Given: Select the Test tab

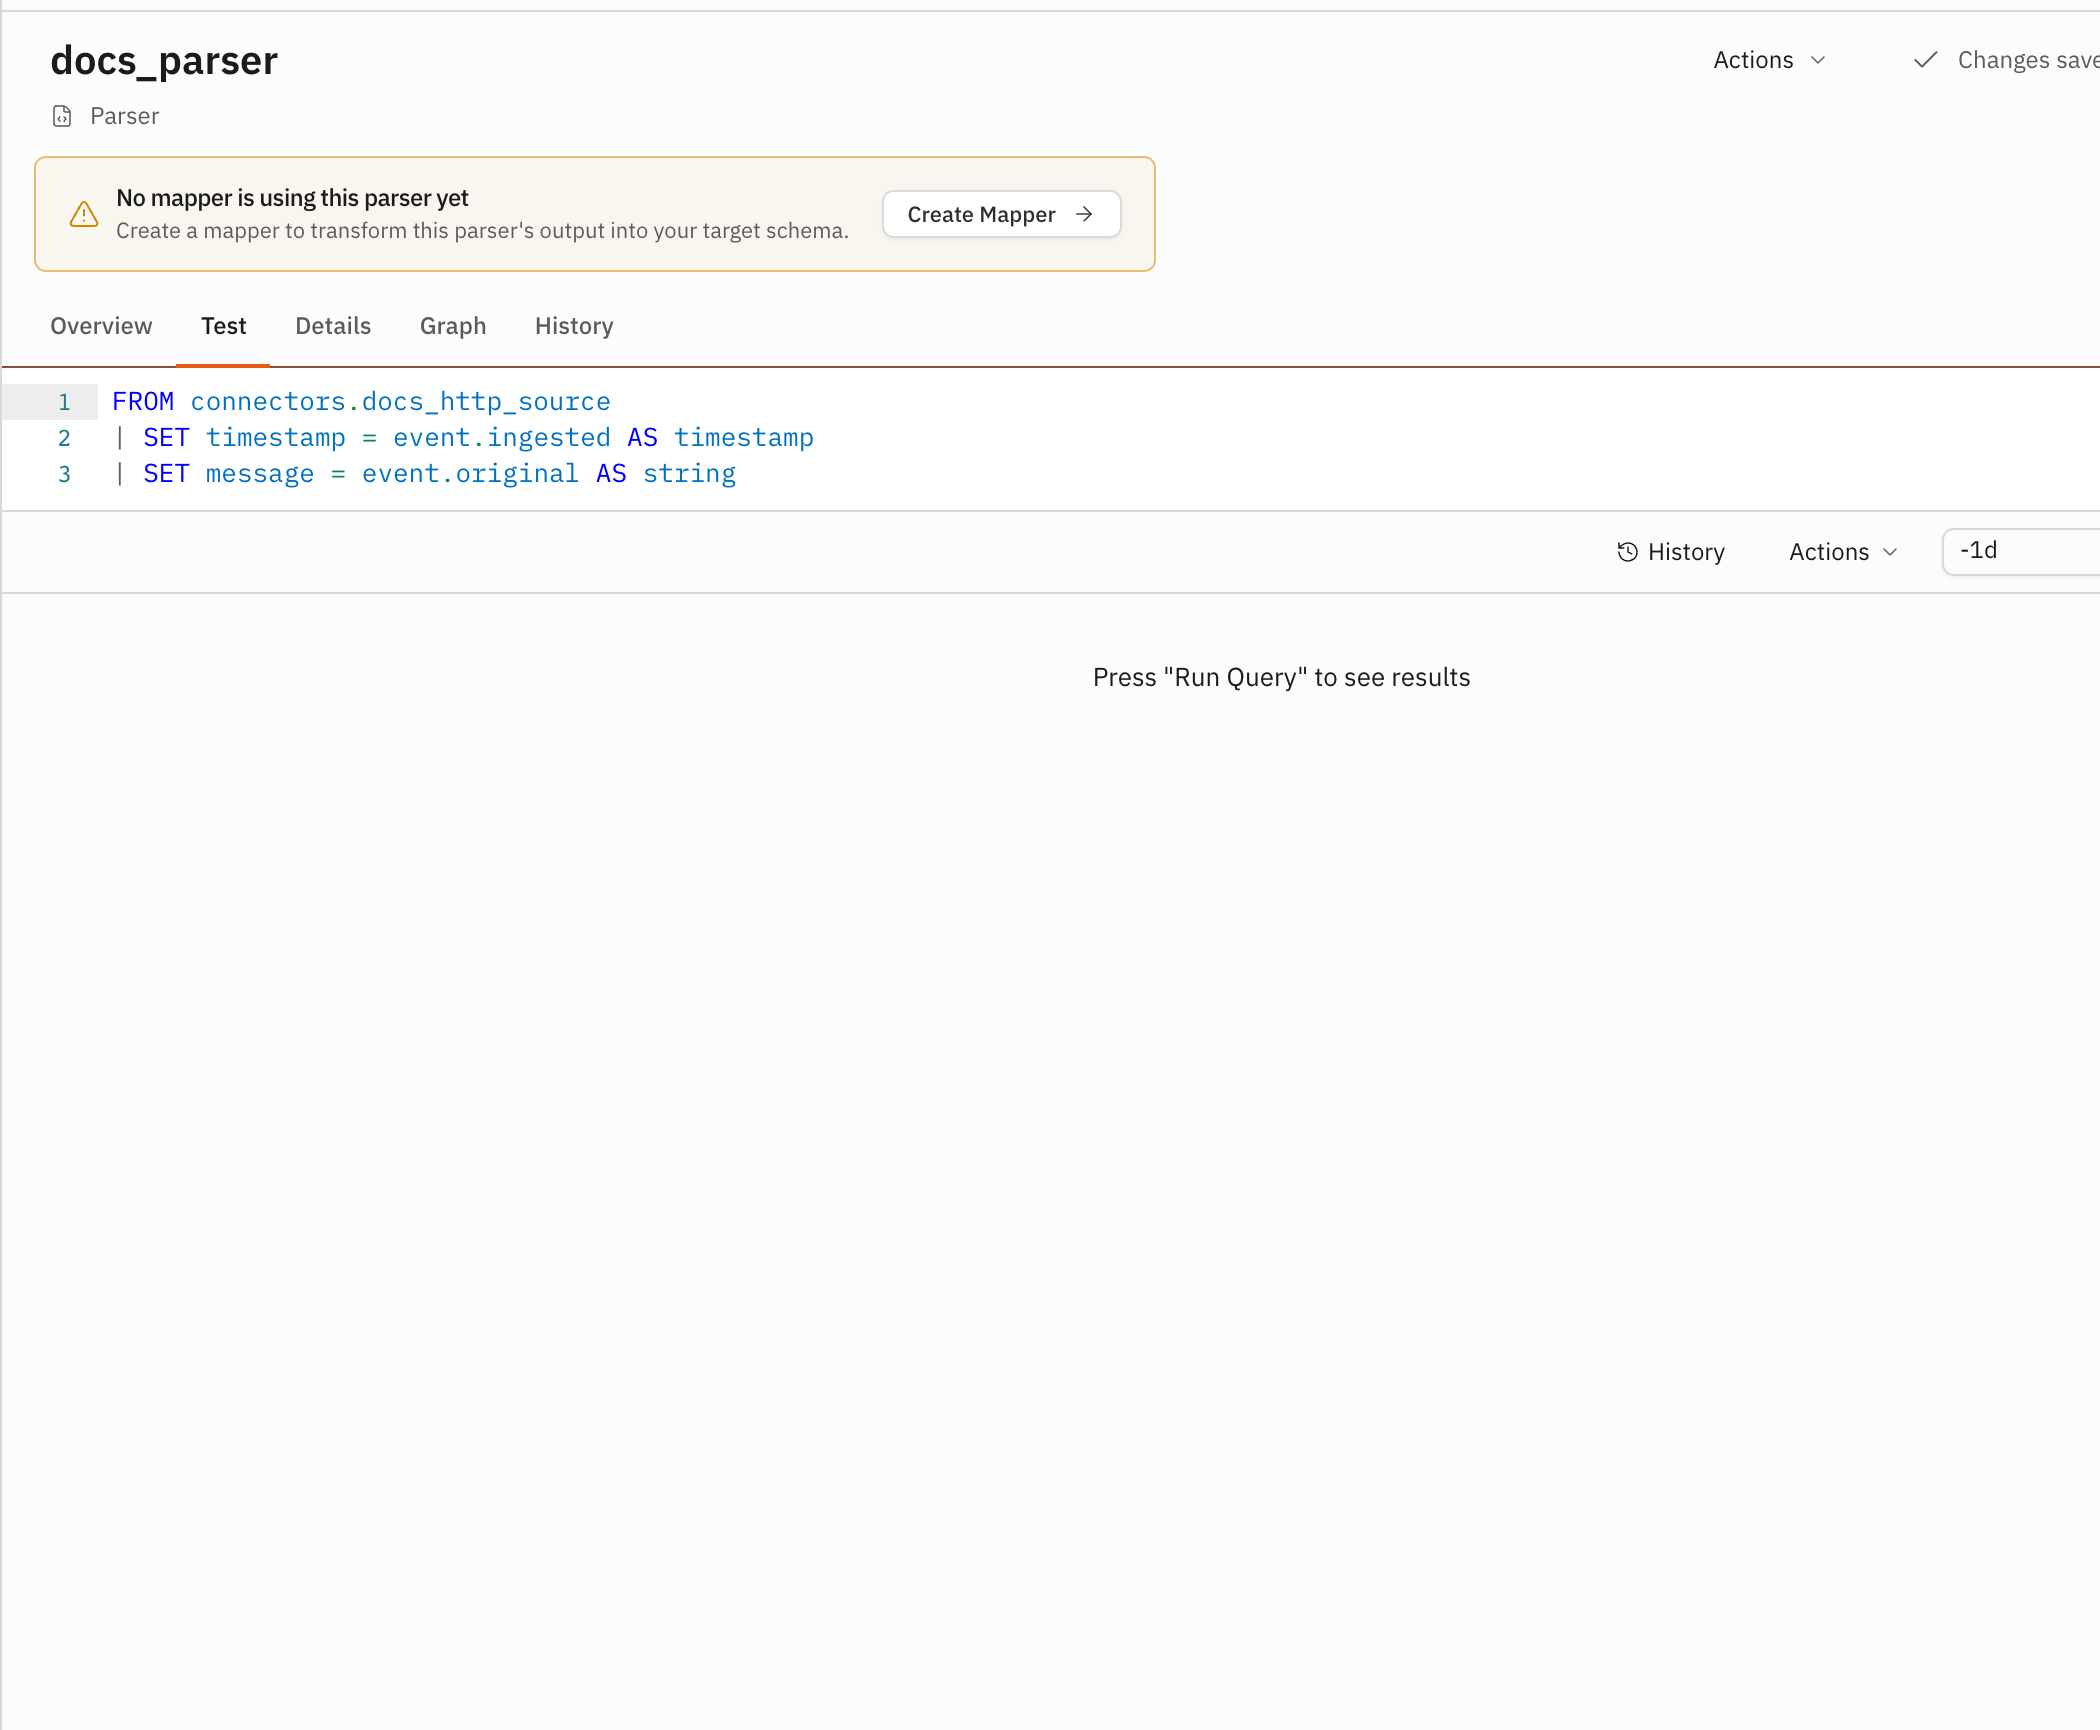Looking at the screenshot, I should (x=223, y=326).
